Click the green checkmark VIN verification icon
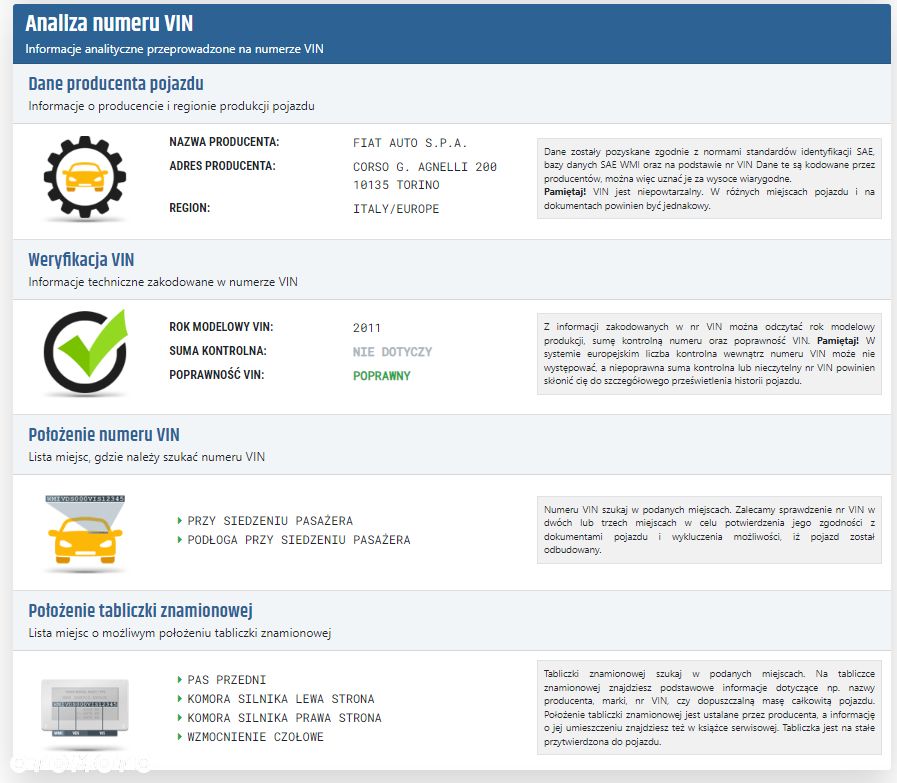This screenshot has width=897, height=783. (86, 352)
